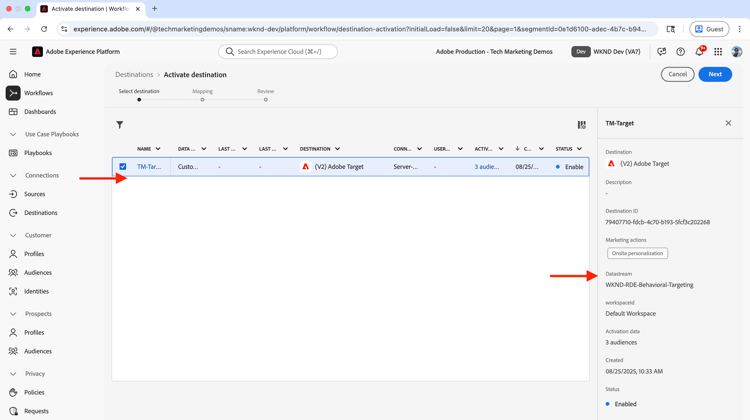750x420 pixels.
Task: Click the Mapping step marker
Action: 202,99
